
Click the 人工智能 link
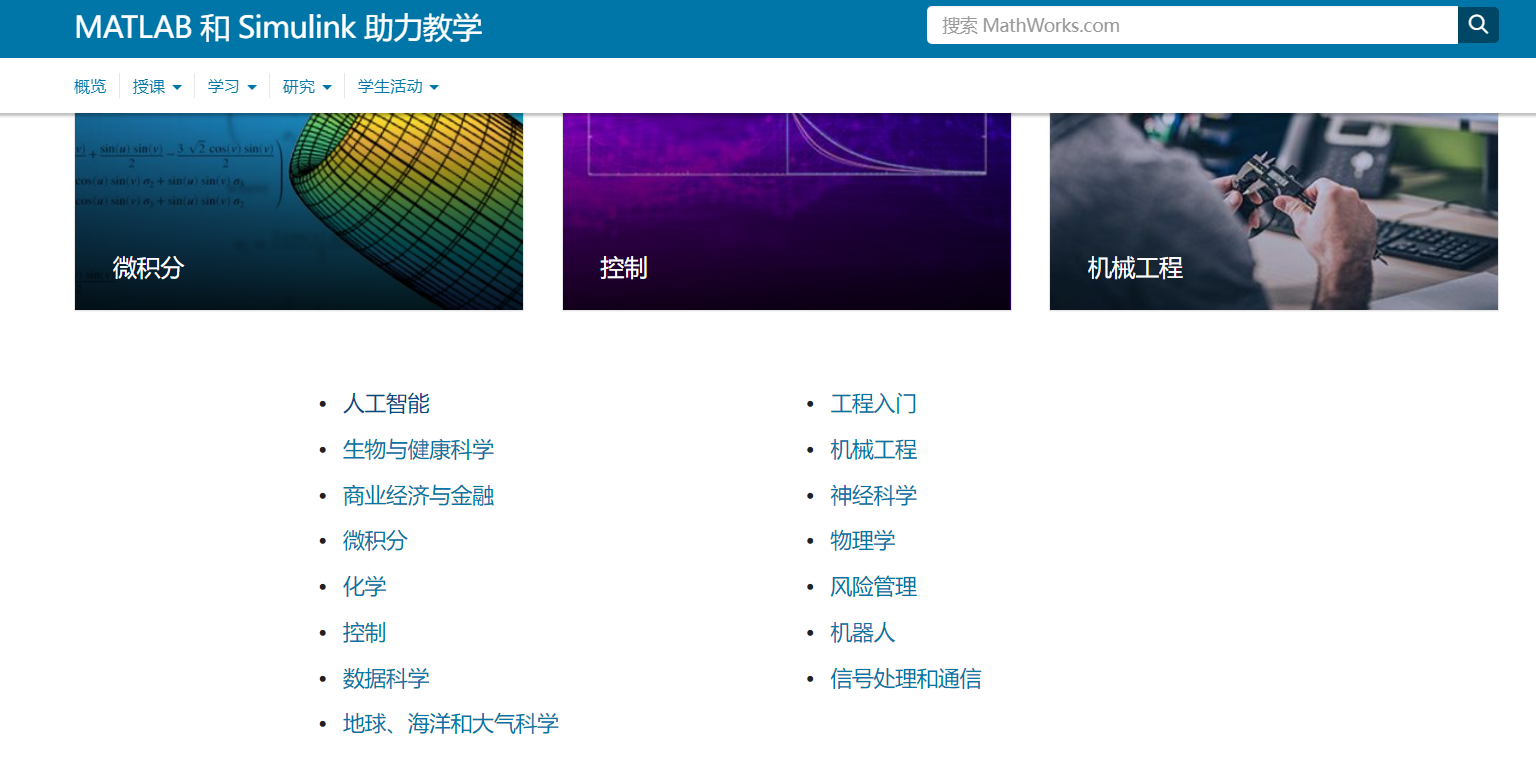[386, 404]
